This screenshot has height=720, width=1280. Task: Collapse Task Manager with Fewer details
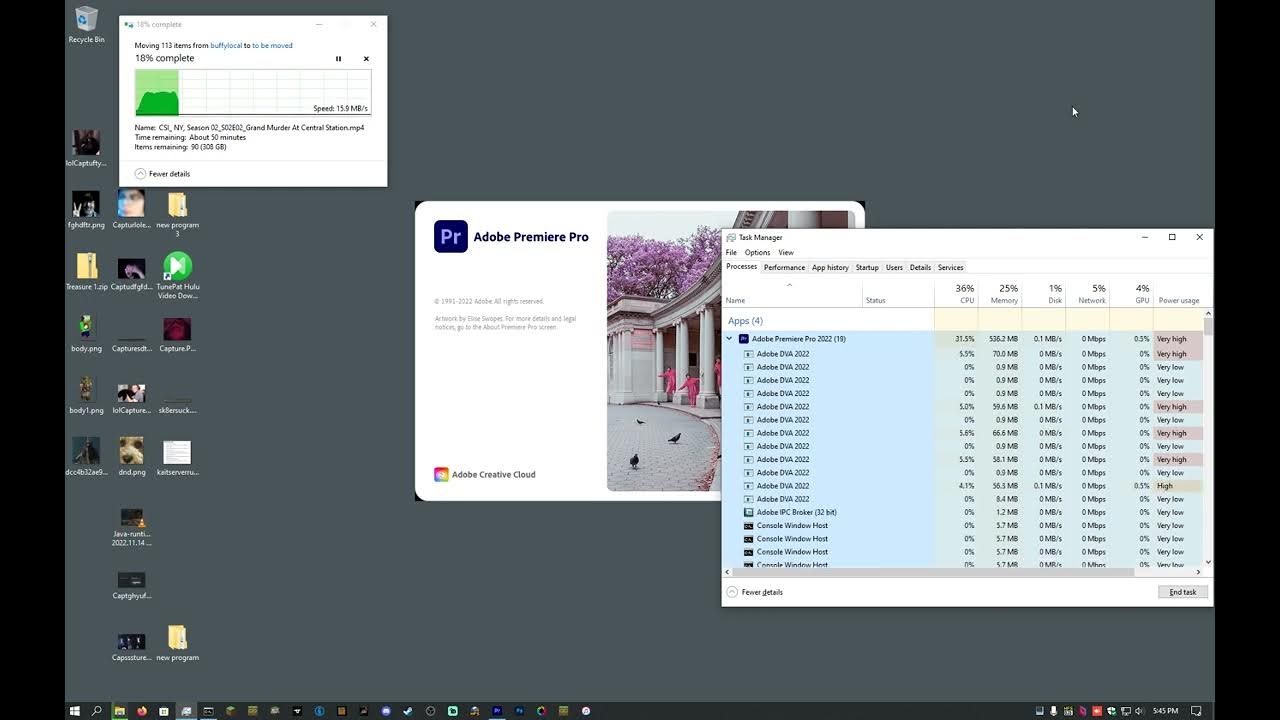point(755,592)
